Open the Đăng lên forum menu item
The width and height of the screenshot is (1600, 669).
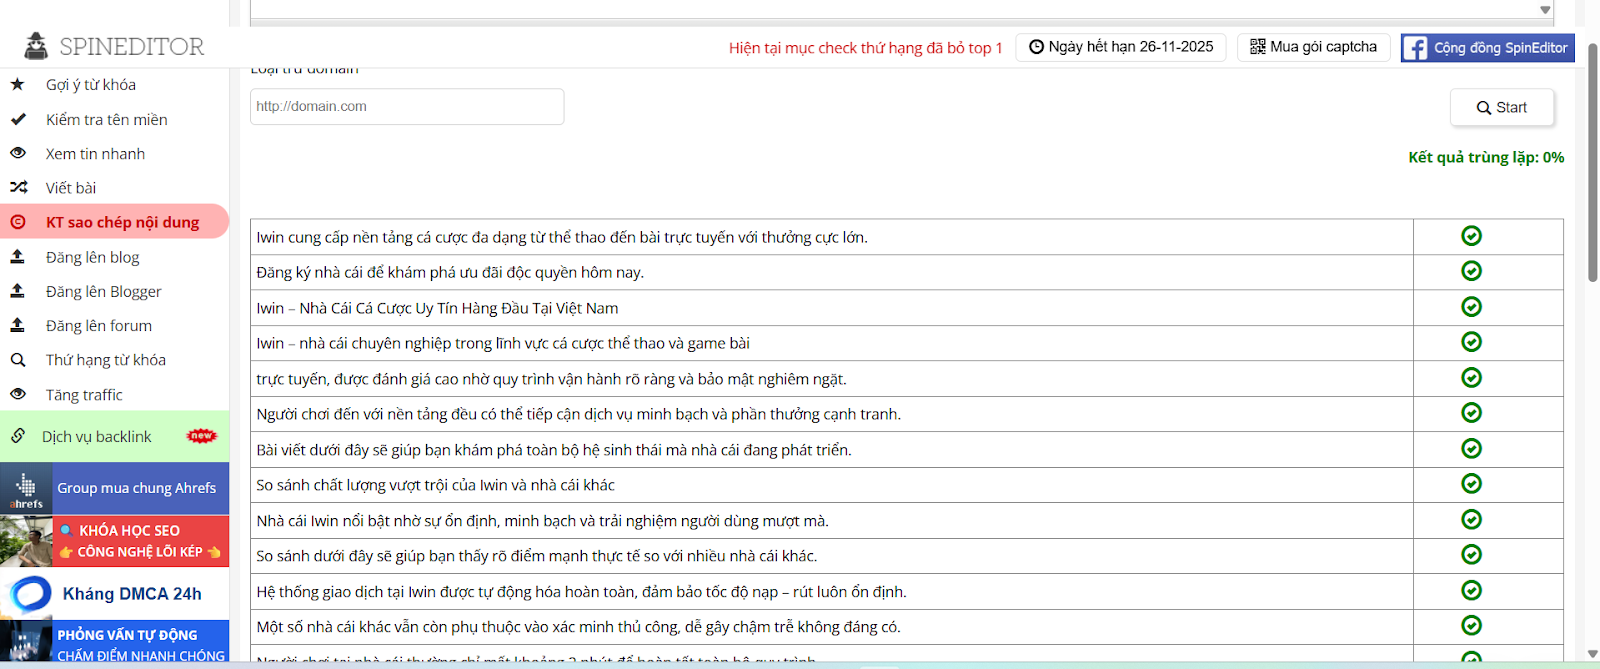(99, 326)
